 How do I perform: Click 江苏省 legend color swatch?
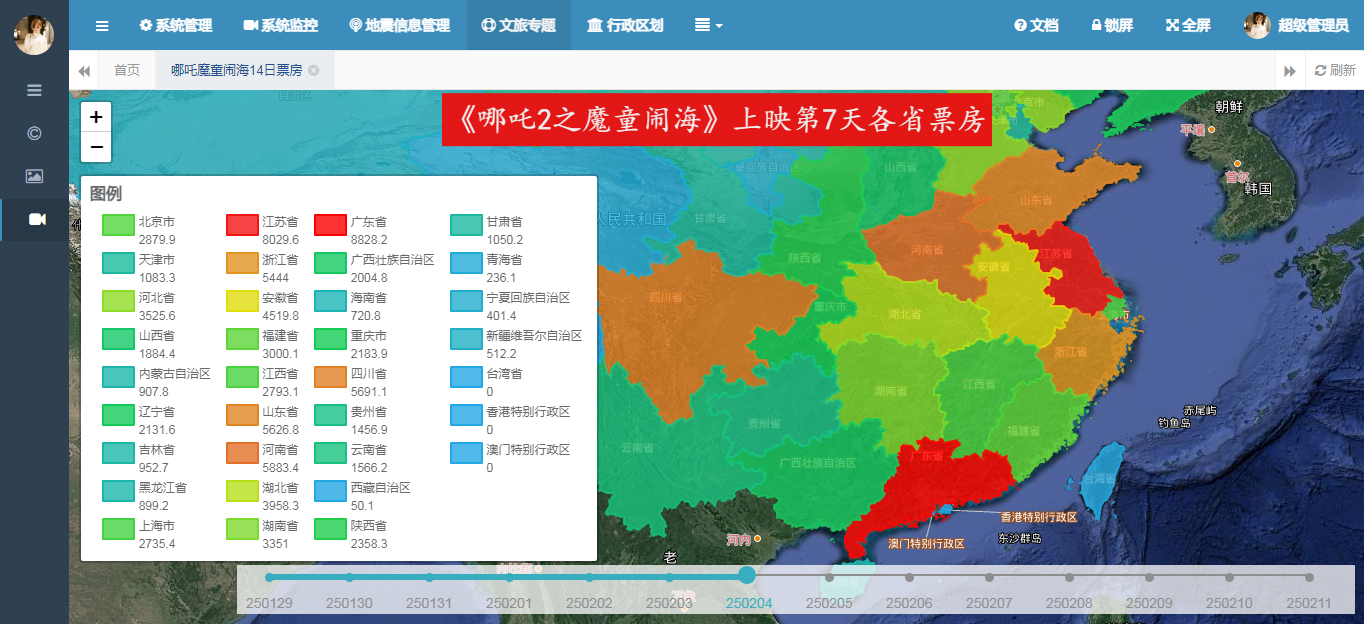(242, 225)
